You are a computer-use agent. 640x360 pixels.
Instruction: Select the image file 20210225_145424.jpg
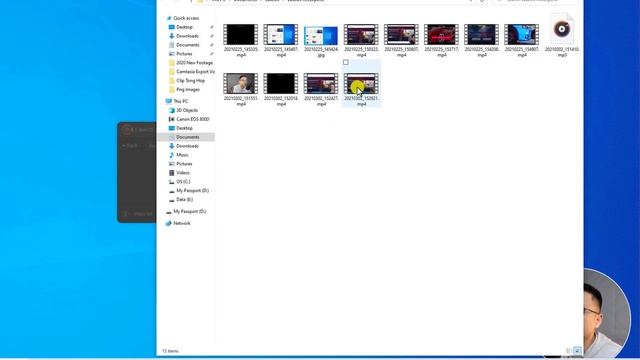321,40
